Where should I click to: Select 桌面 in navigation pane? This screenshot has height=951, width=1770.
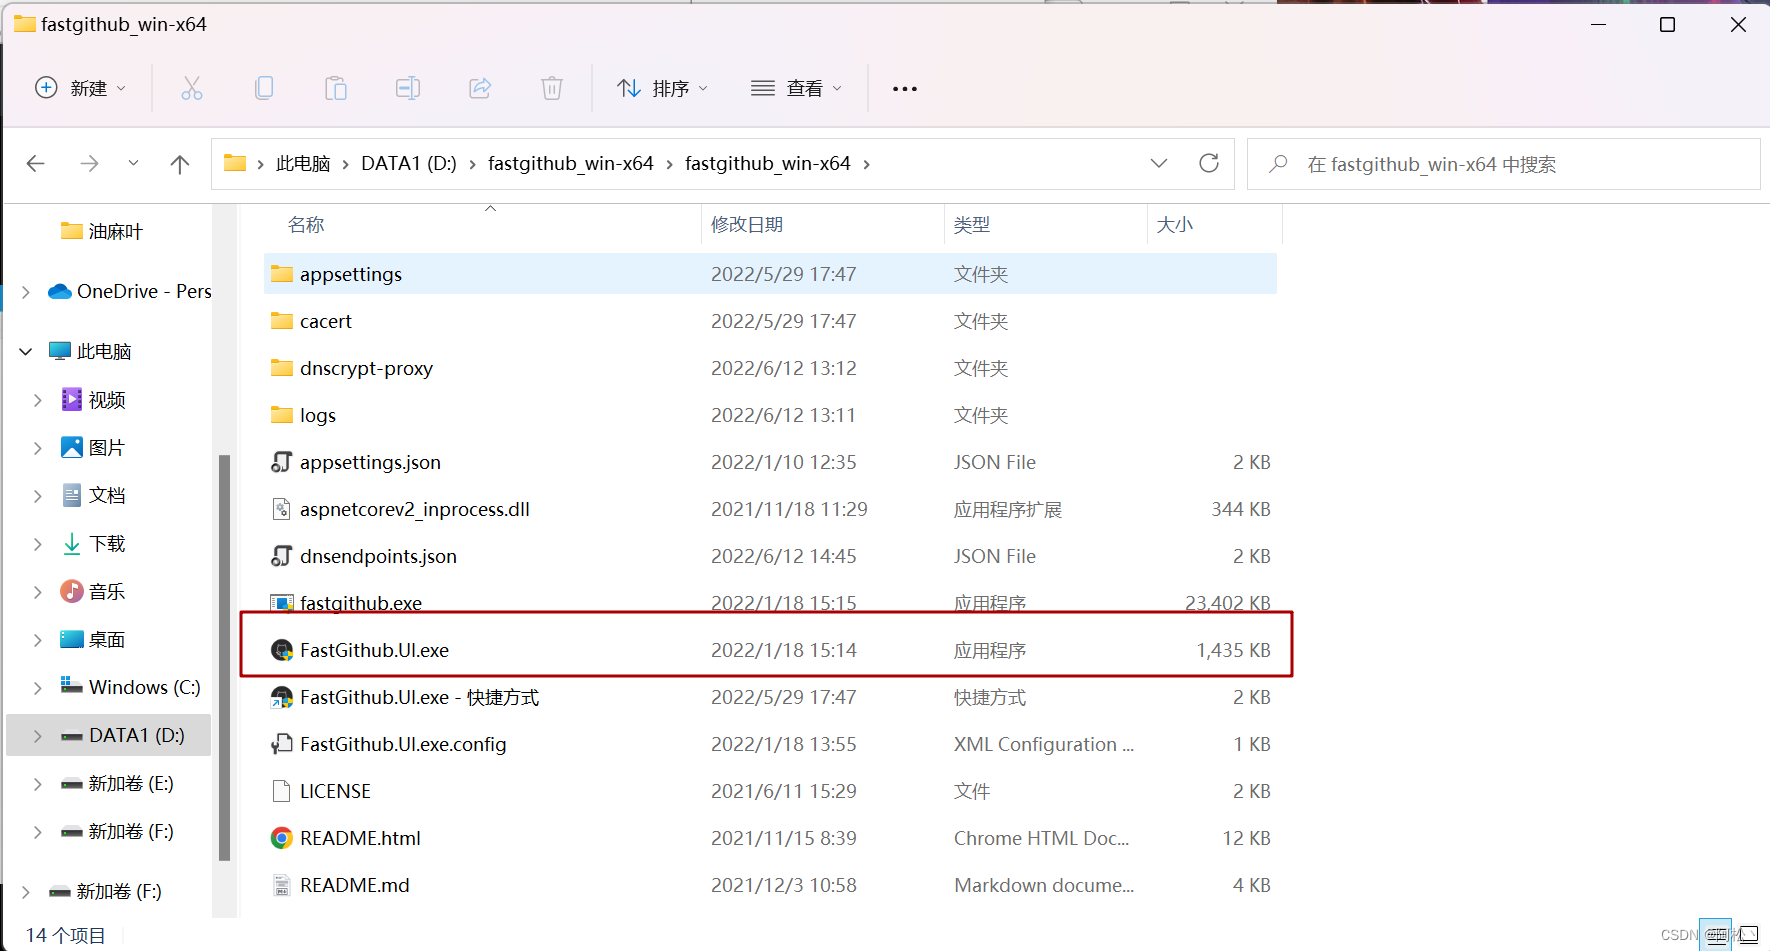point(93,640)
